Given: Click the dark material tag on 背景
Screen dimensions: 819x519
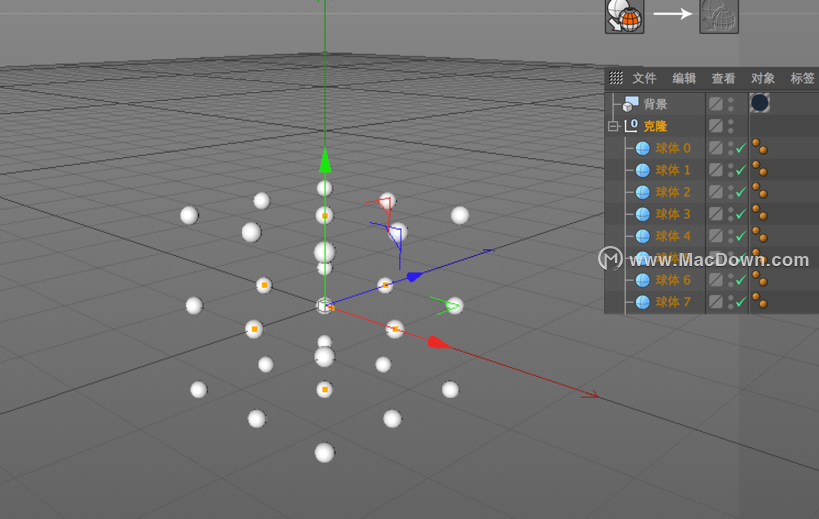Looking at the screenshot, I should tap(759, 103).
